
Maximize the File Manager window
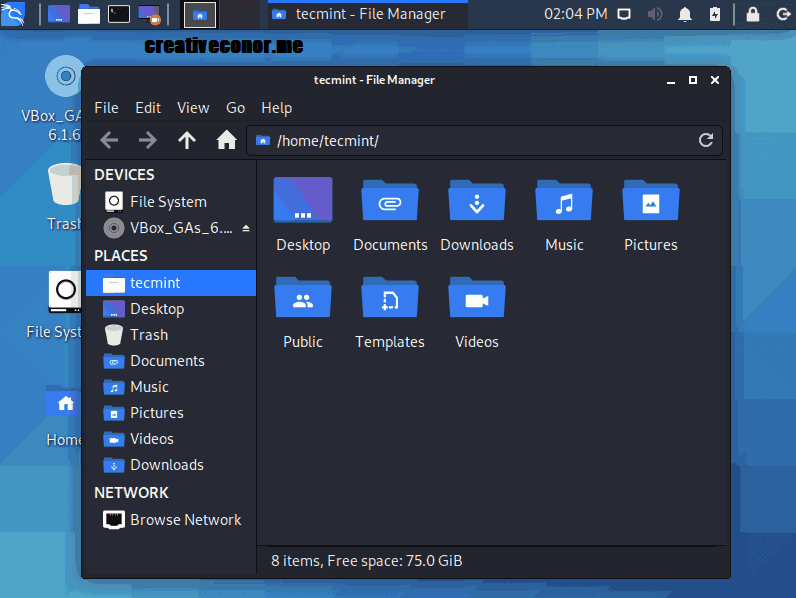coord(692,80)
